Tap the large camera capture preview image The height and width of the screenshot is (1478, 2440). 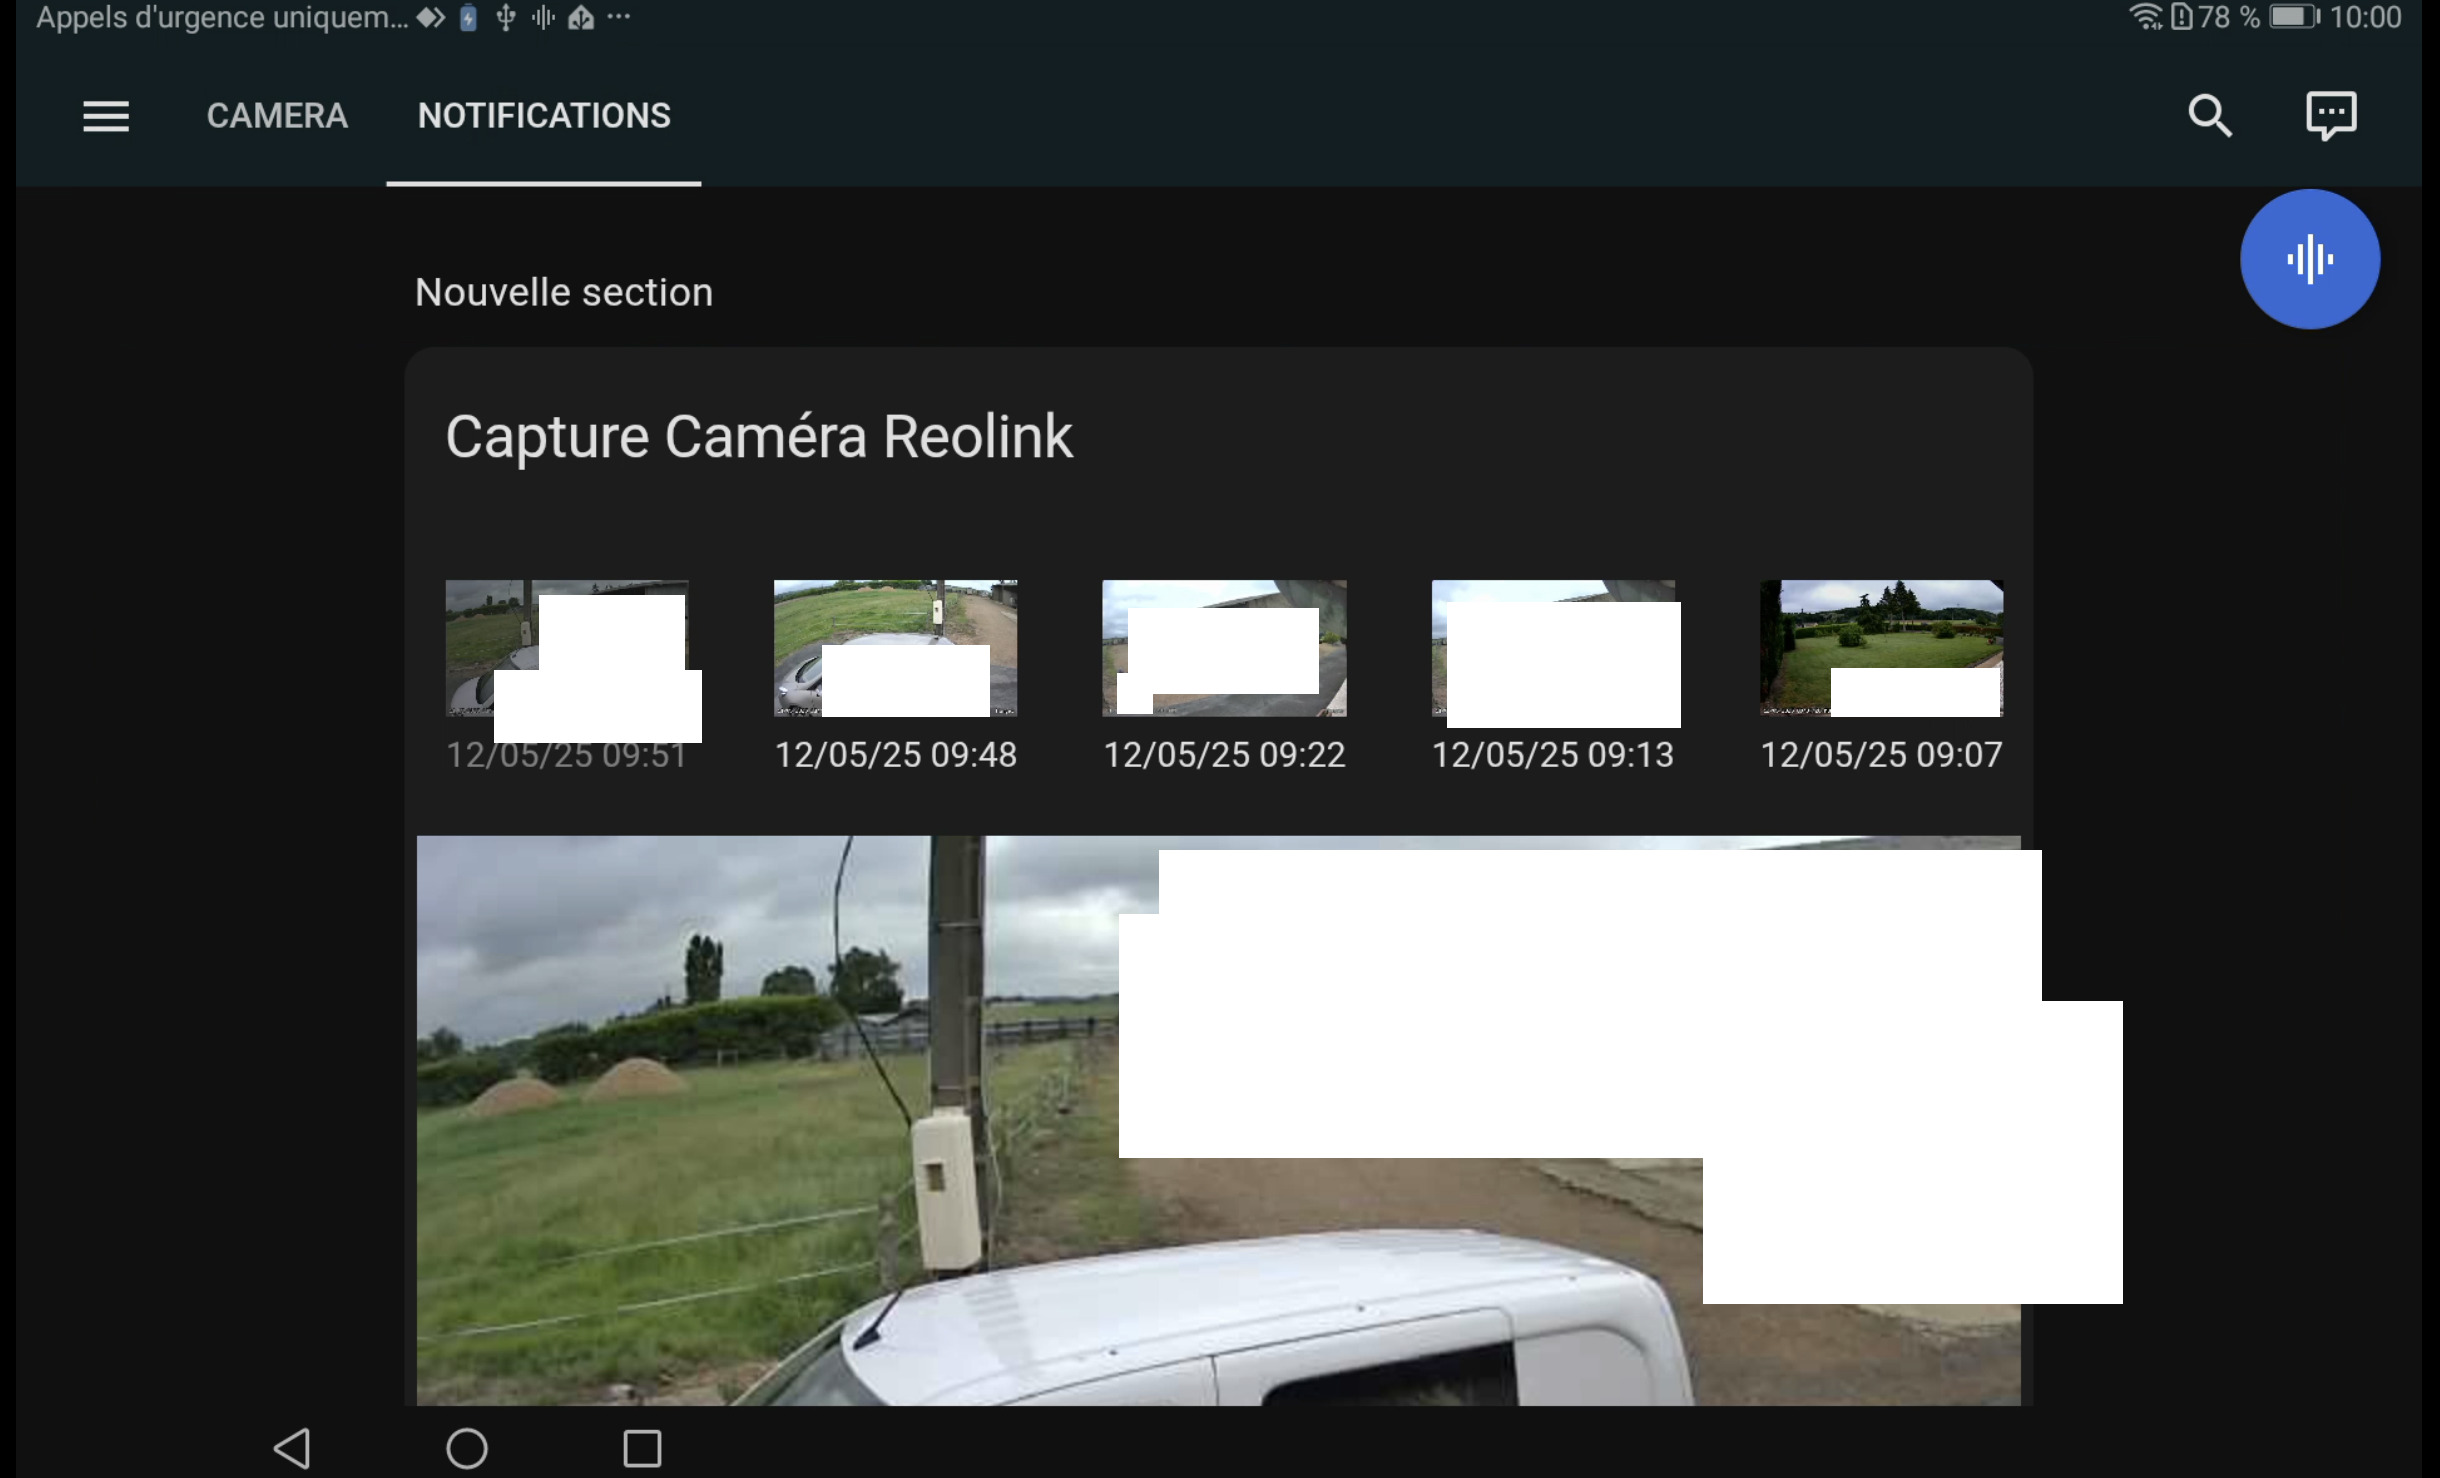(1218, 1120)
